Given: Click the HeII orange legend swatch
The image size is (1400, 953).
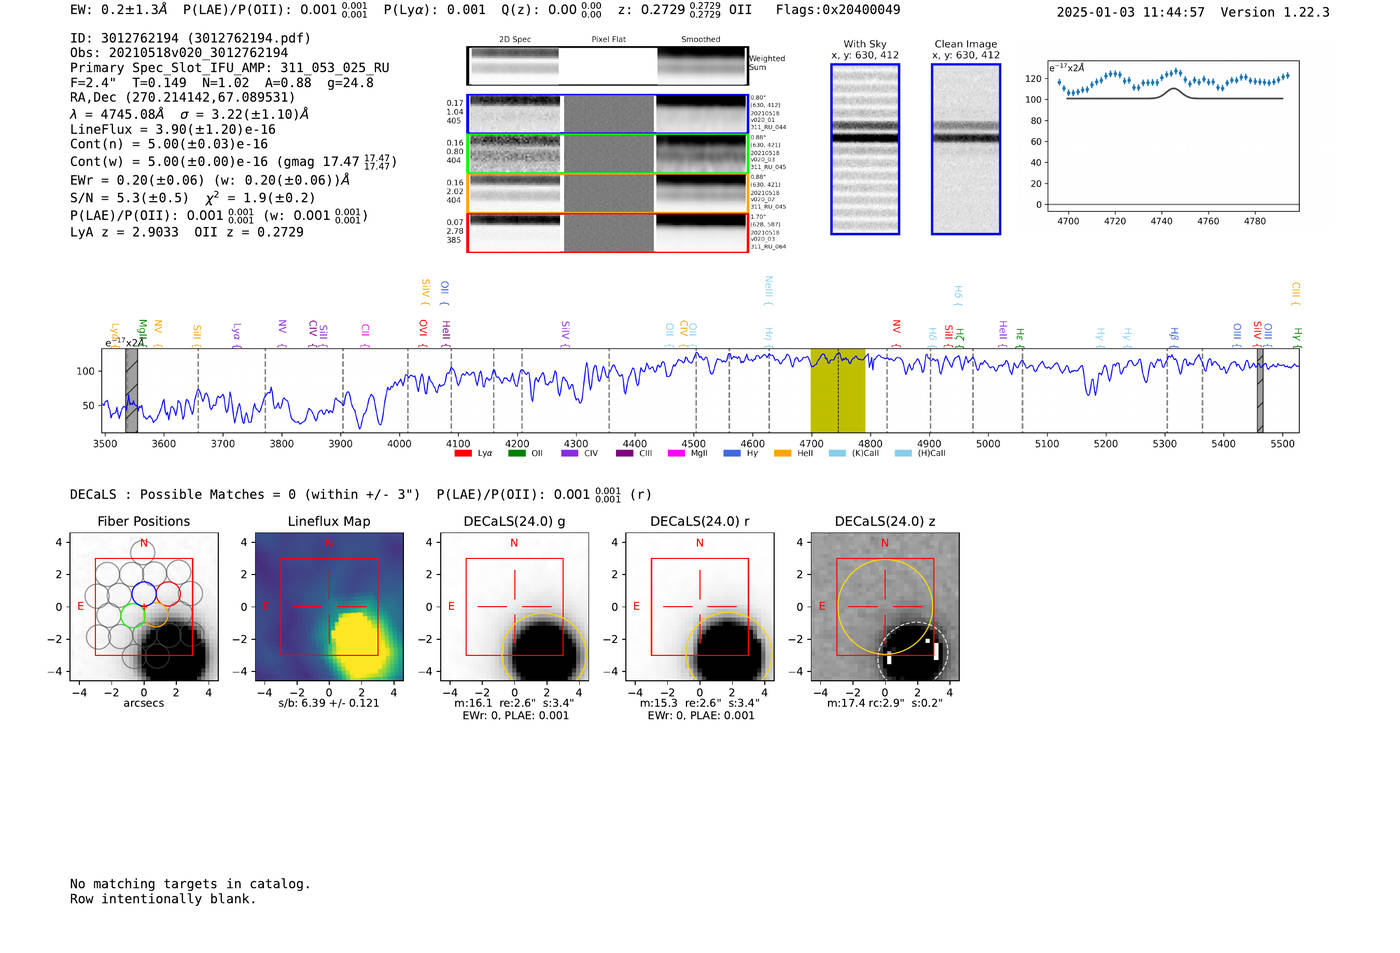Looking at the screenshot, I should click(x=783, y=453).
